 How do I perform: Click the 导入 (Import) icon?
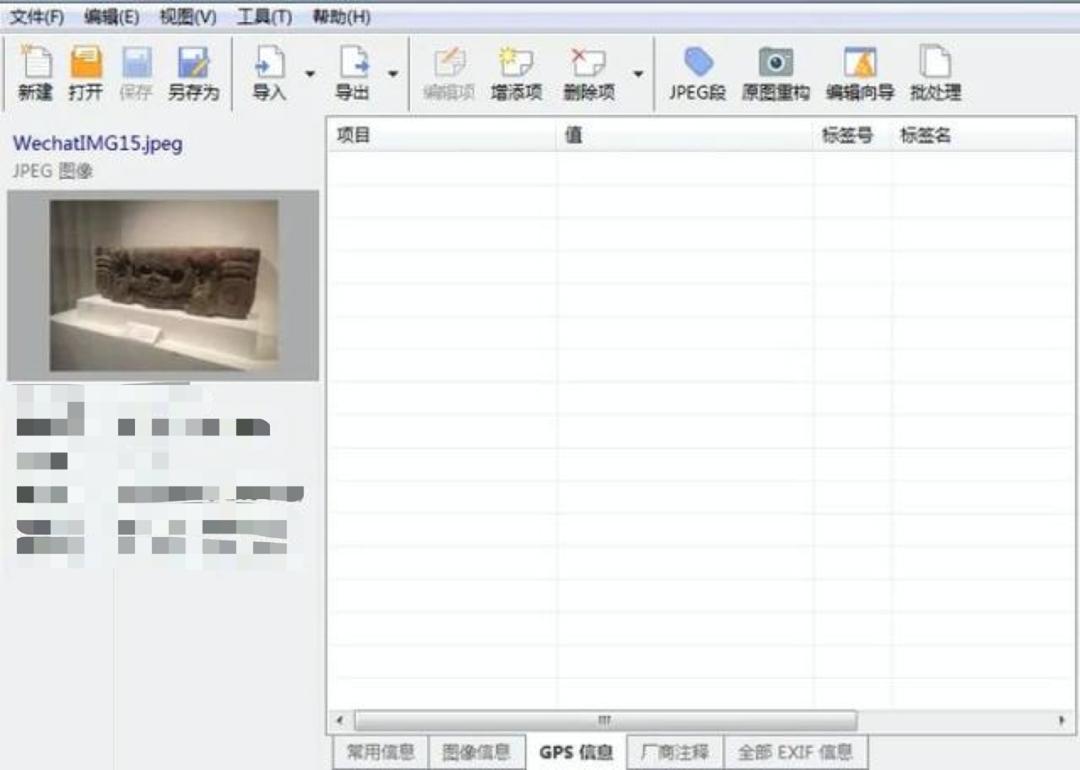pyautogui.click(x=269, y=64)
